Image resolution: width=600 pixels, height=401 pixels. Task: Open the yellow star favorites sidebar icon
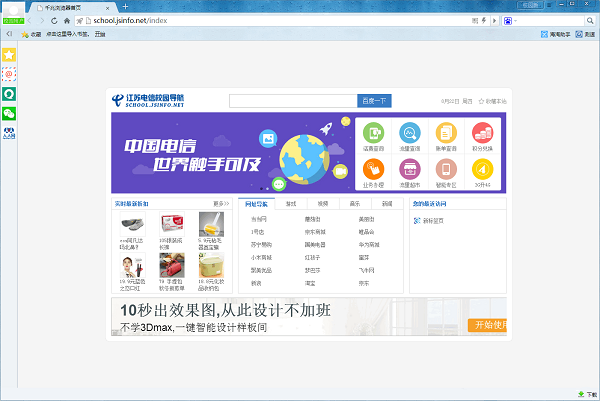9,55
